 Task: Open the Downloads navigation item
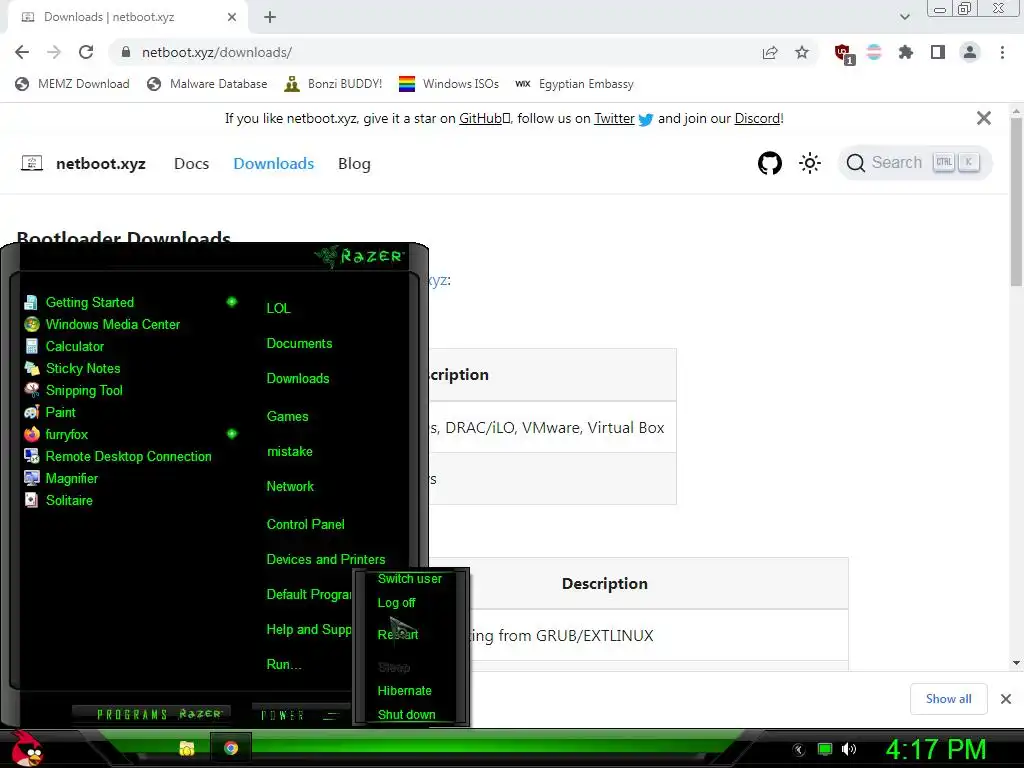pyautogui.click(x=274, y=163)
